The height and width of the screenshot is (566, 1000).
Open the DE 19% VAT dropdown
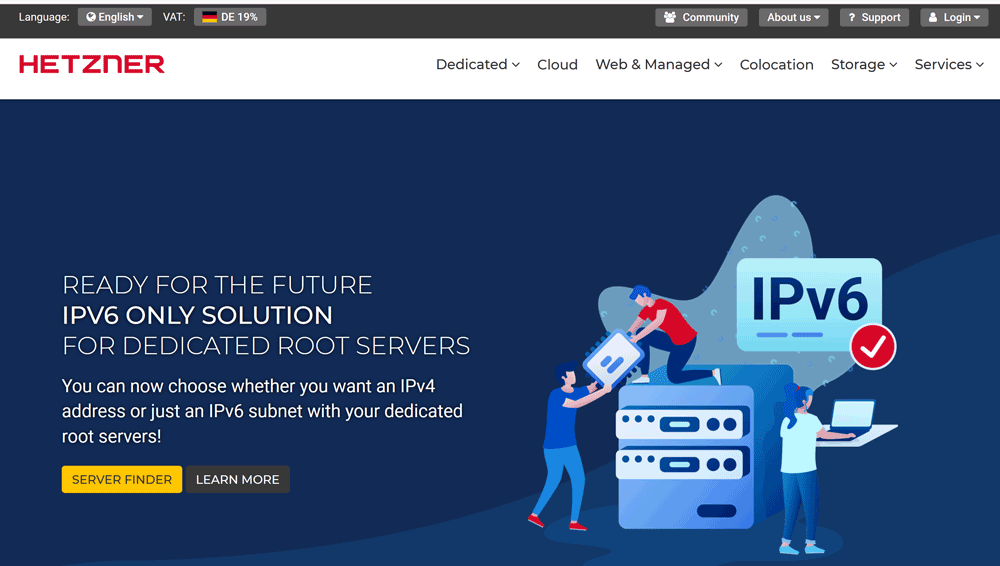[230, 17]
